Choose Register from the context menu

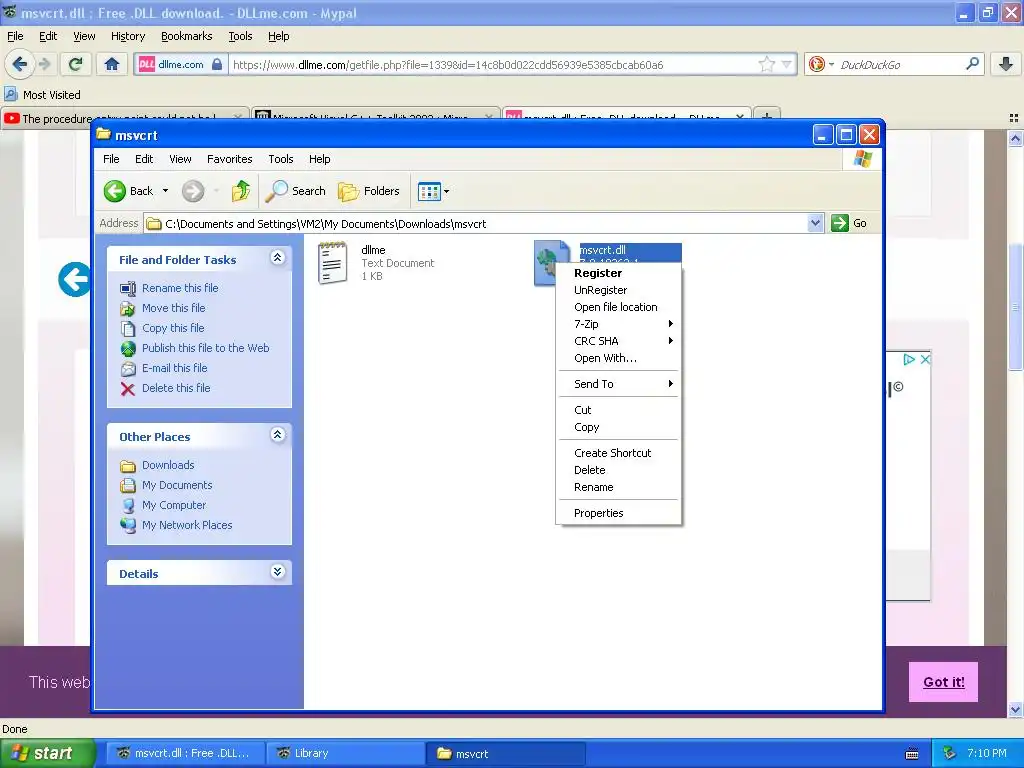click(618, 273)
